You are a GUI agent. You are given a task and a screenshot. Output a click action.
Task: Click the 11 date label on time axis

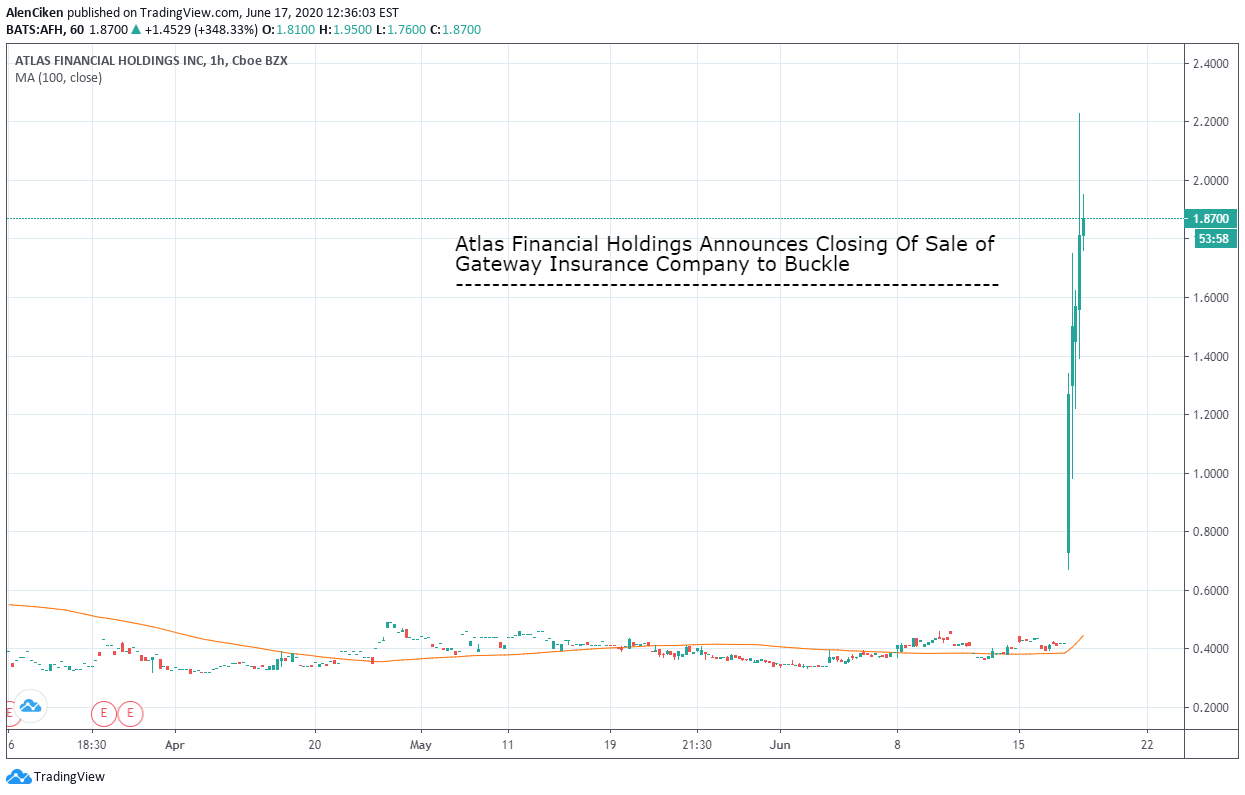pyautogui.click(x=507, y=745)
